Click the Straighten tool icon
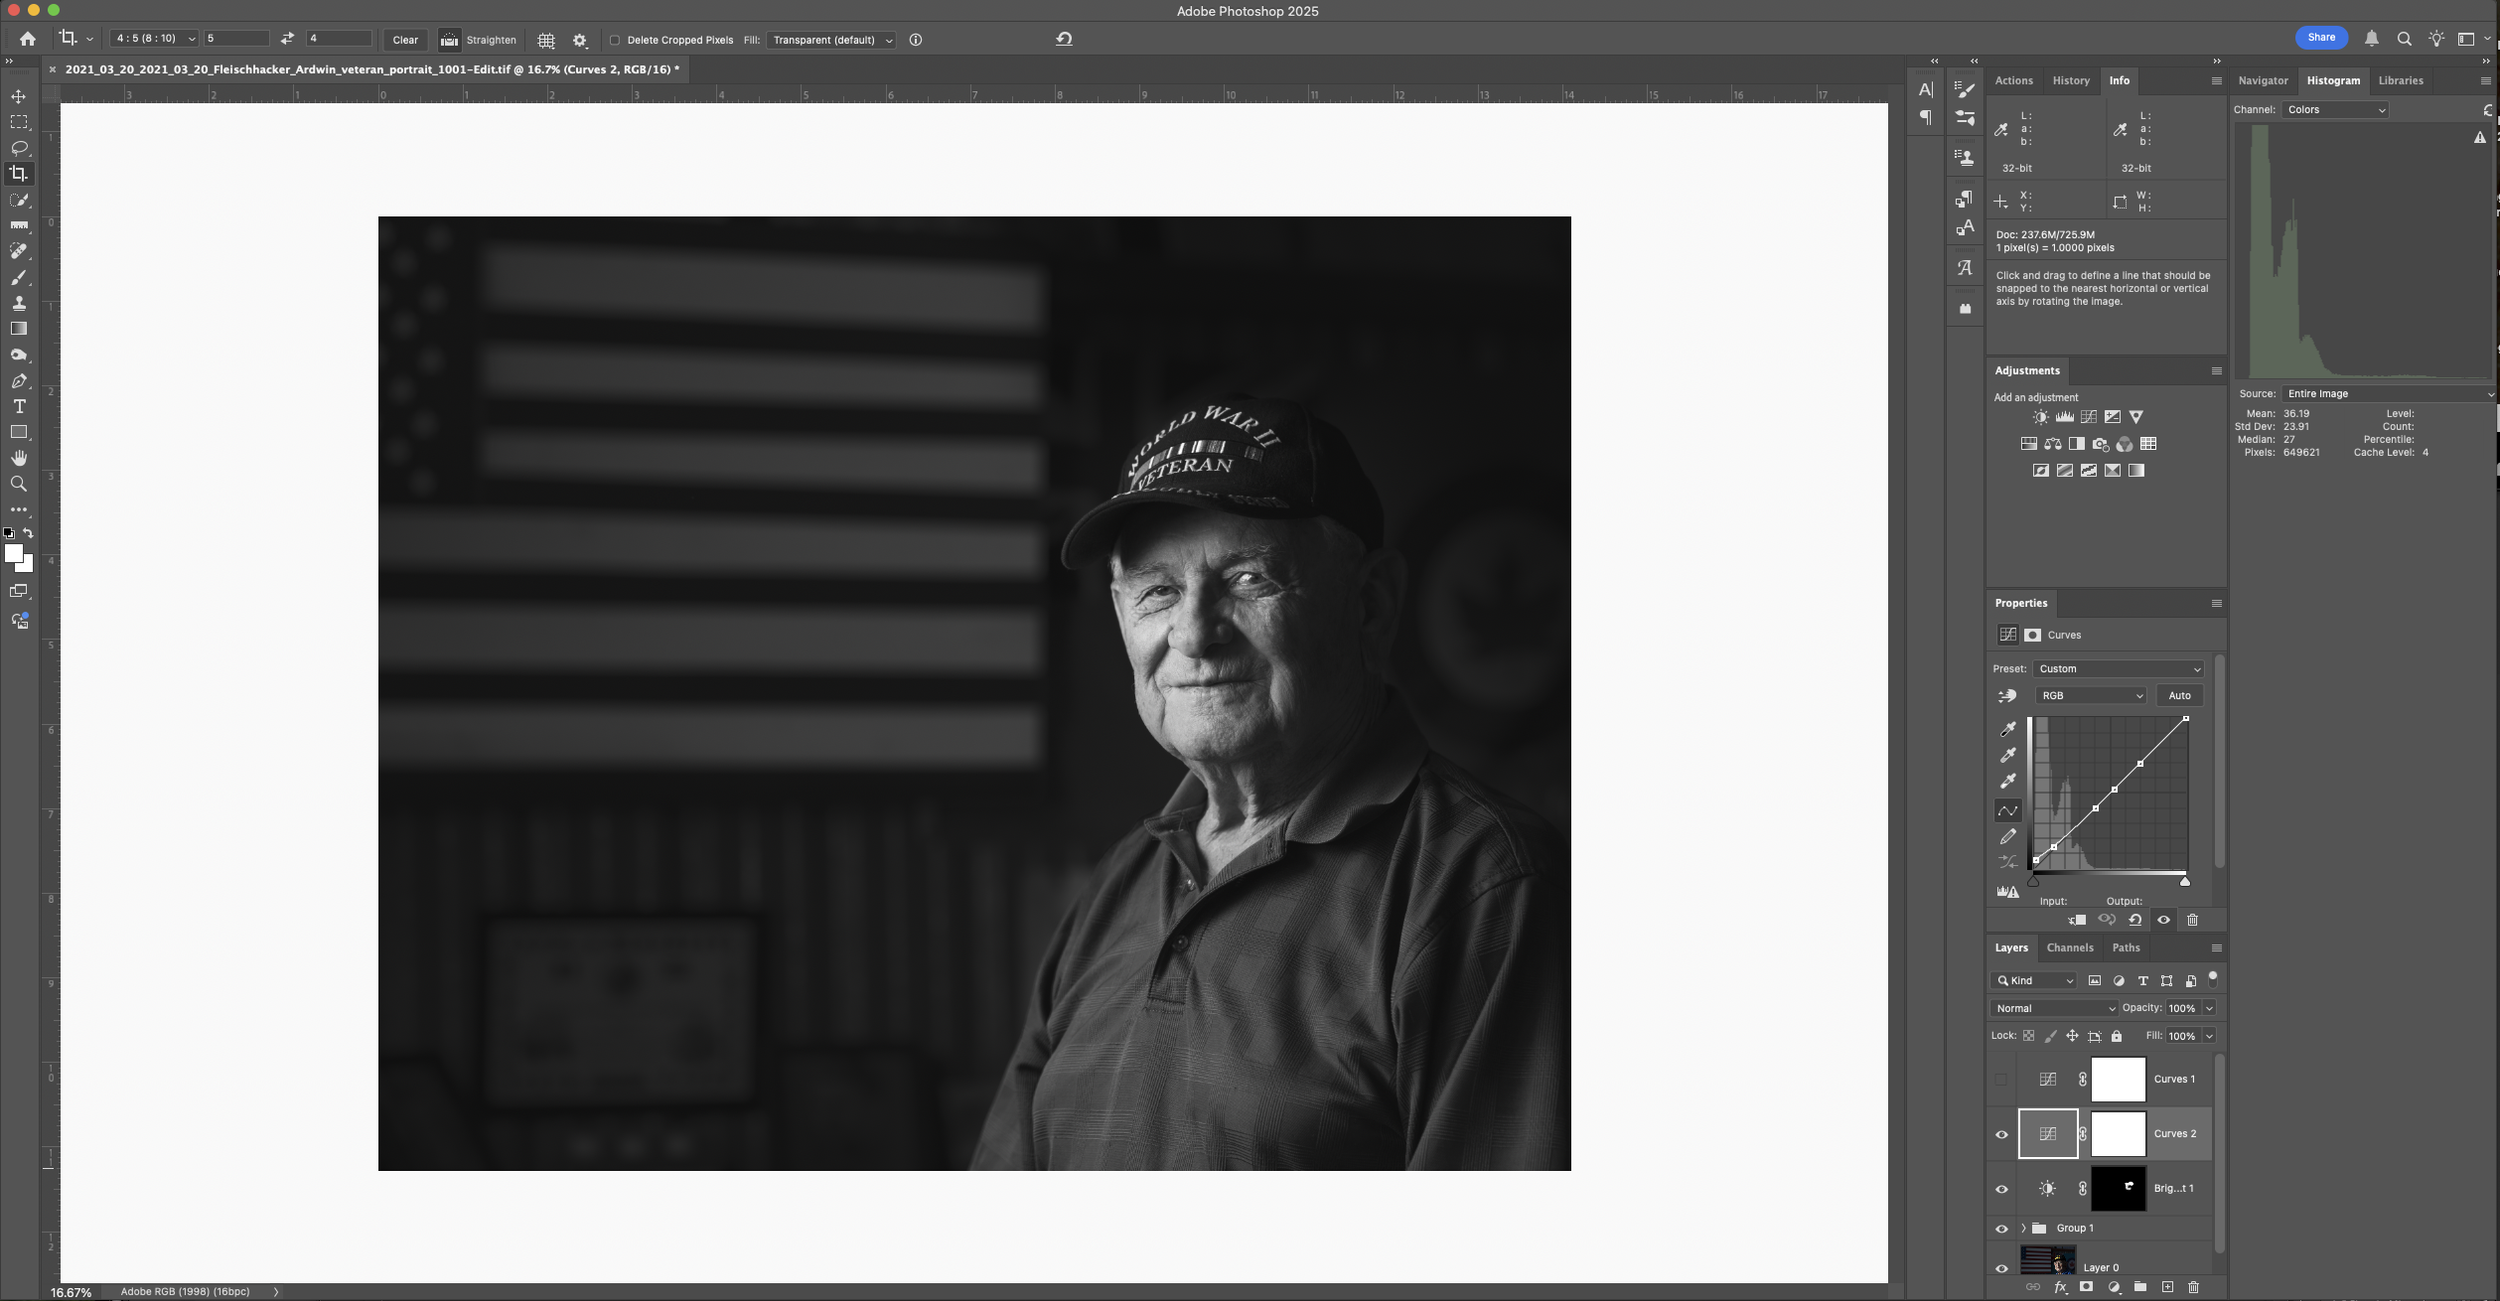 tap(449, 40)
